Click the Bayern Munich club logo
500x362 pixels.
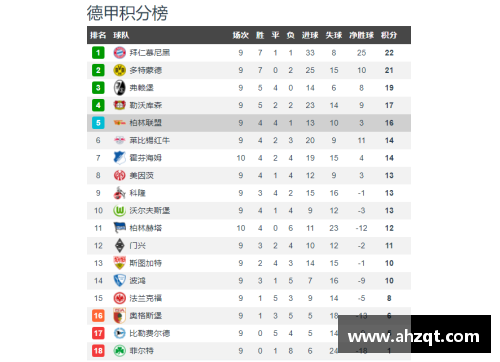tap(119, 53)
